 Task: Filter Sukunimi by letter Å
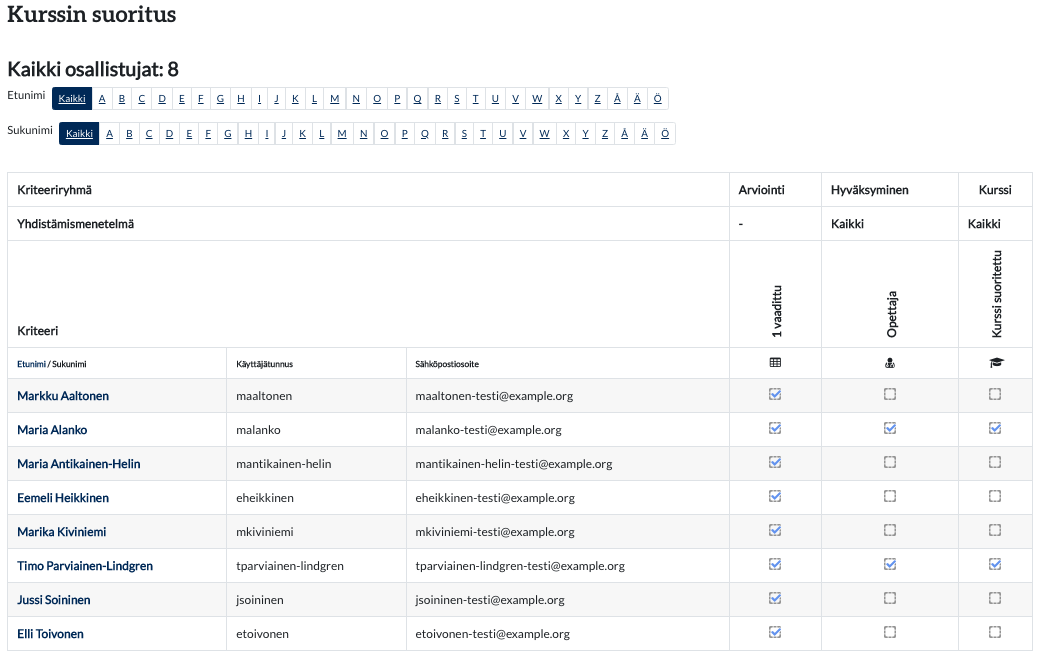pos(624,134)
